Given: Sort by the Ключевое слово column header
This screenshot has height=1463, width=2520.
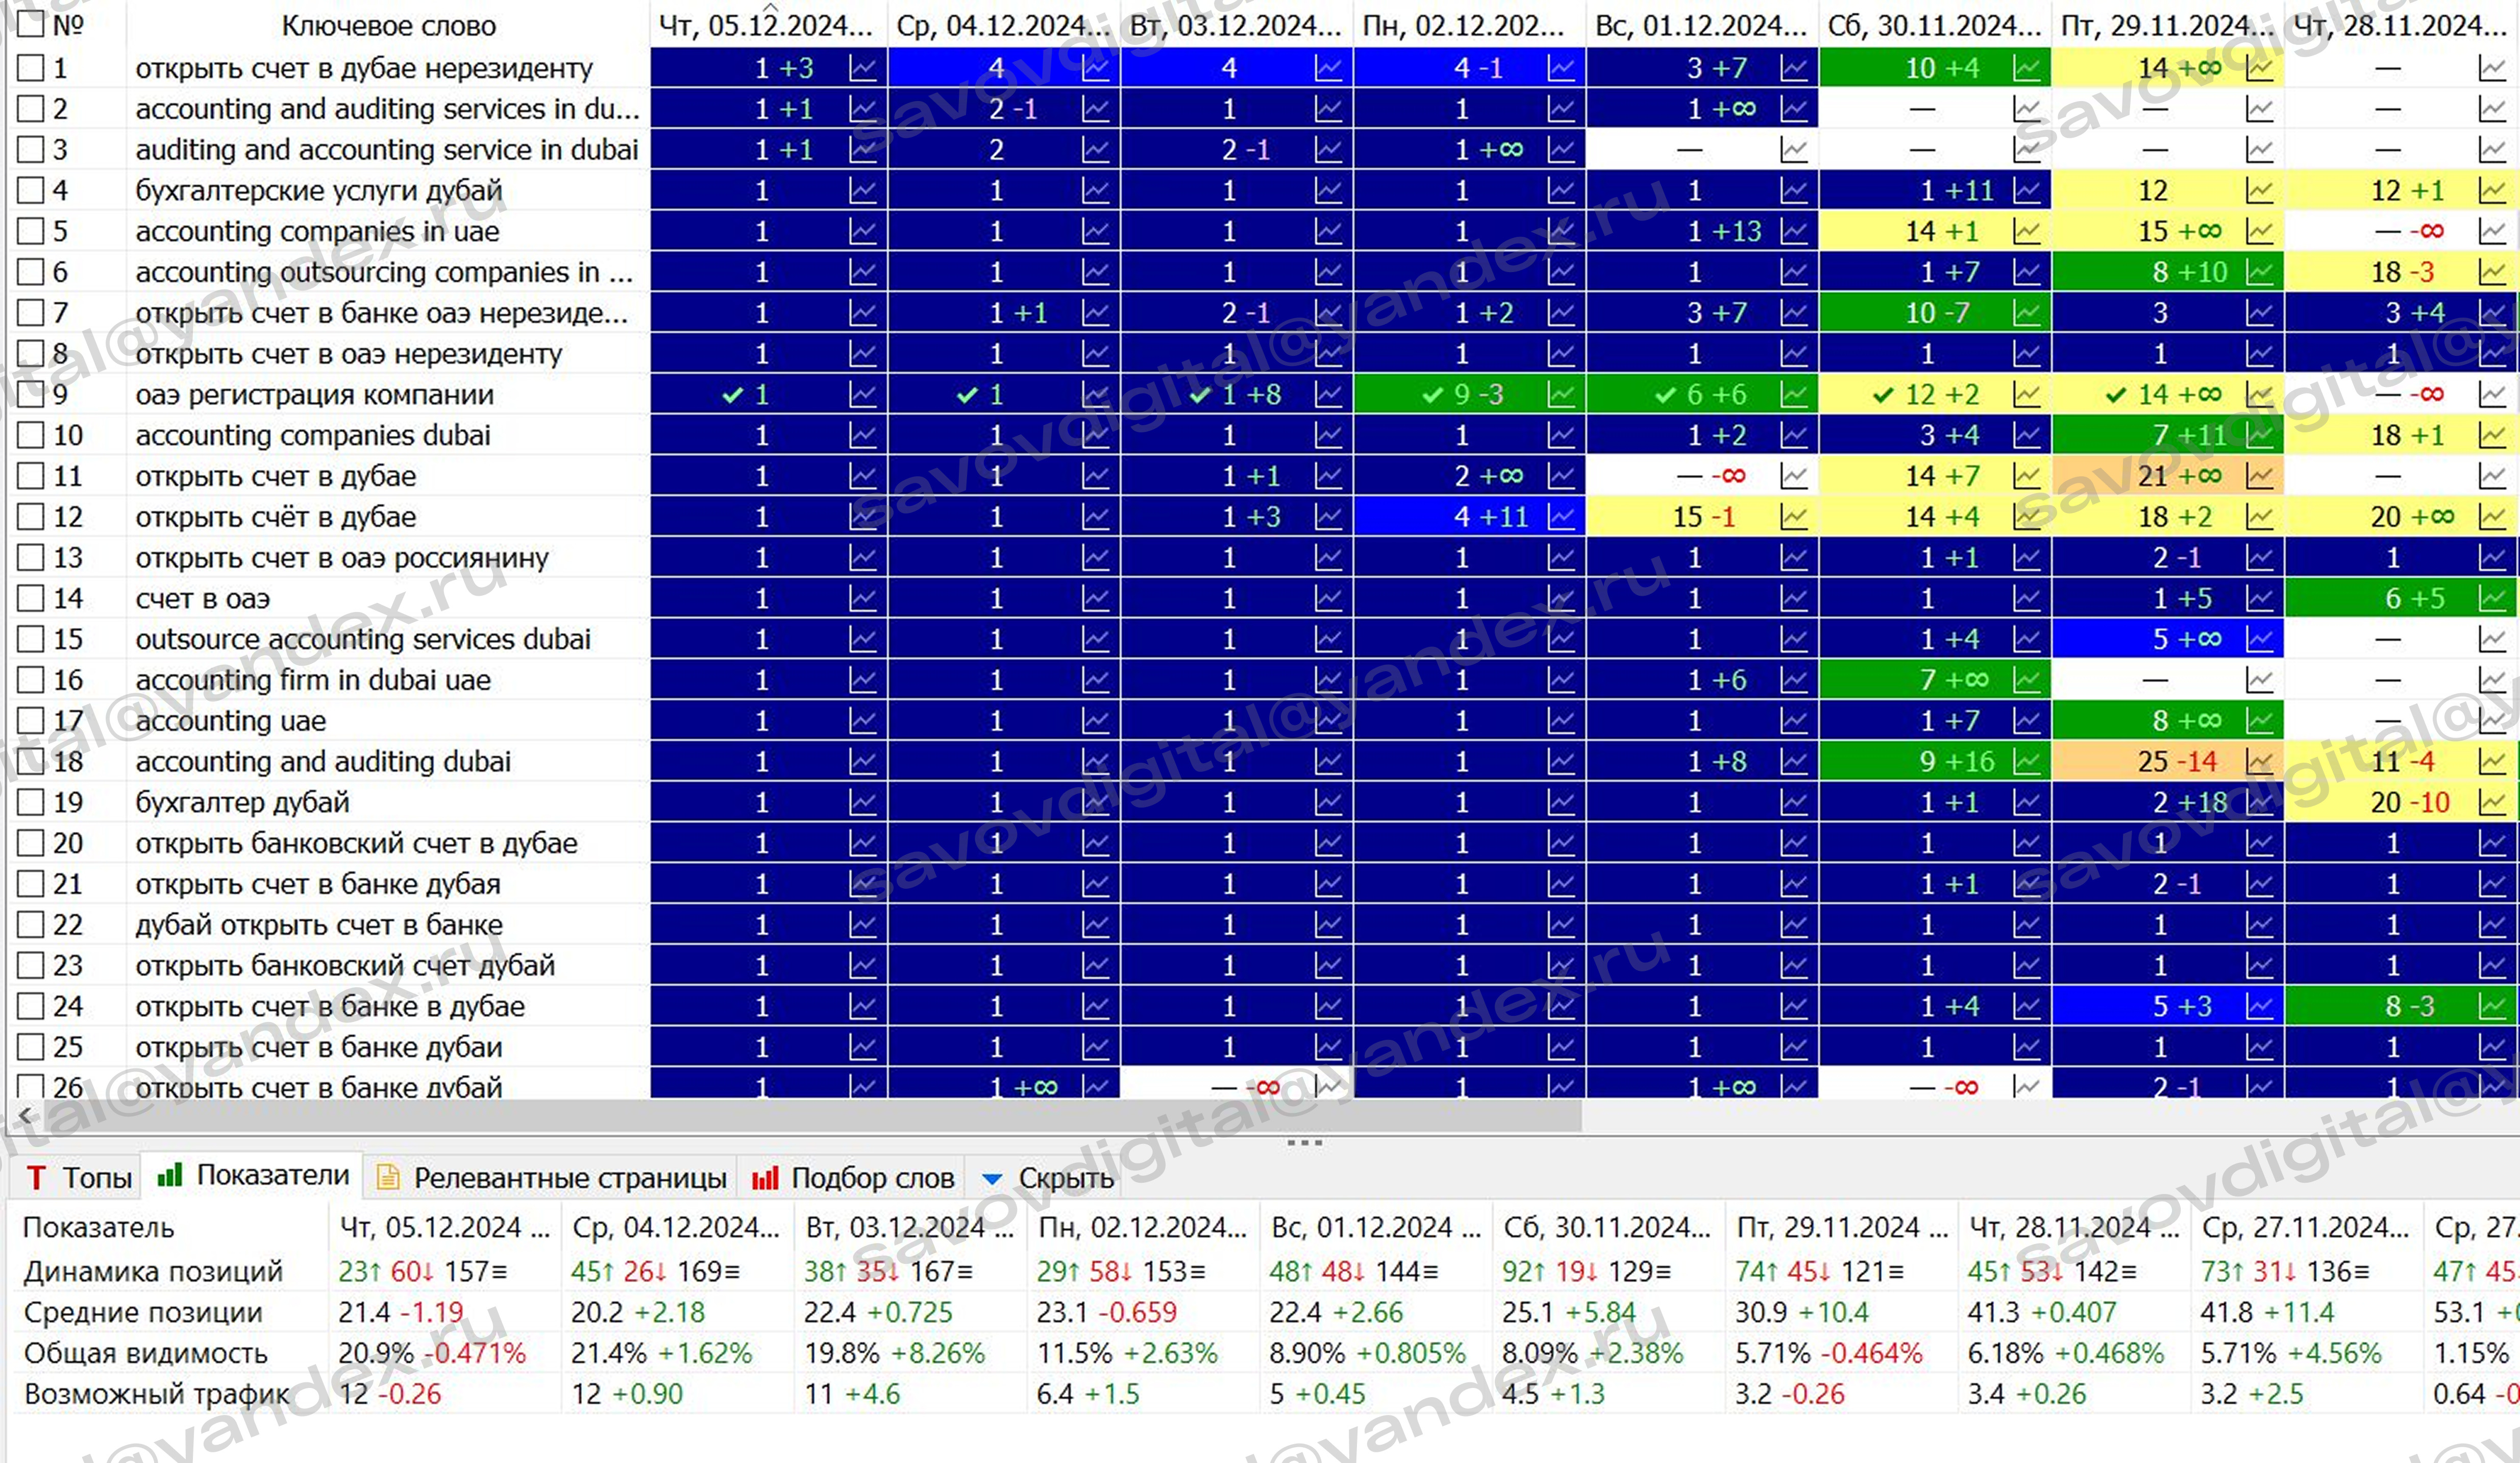Looking at the screenshot, I should click(x=388, y=25).
